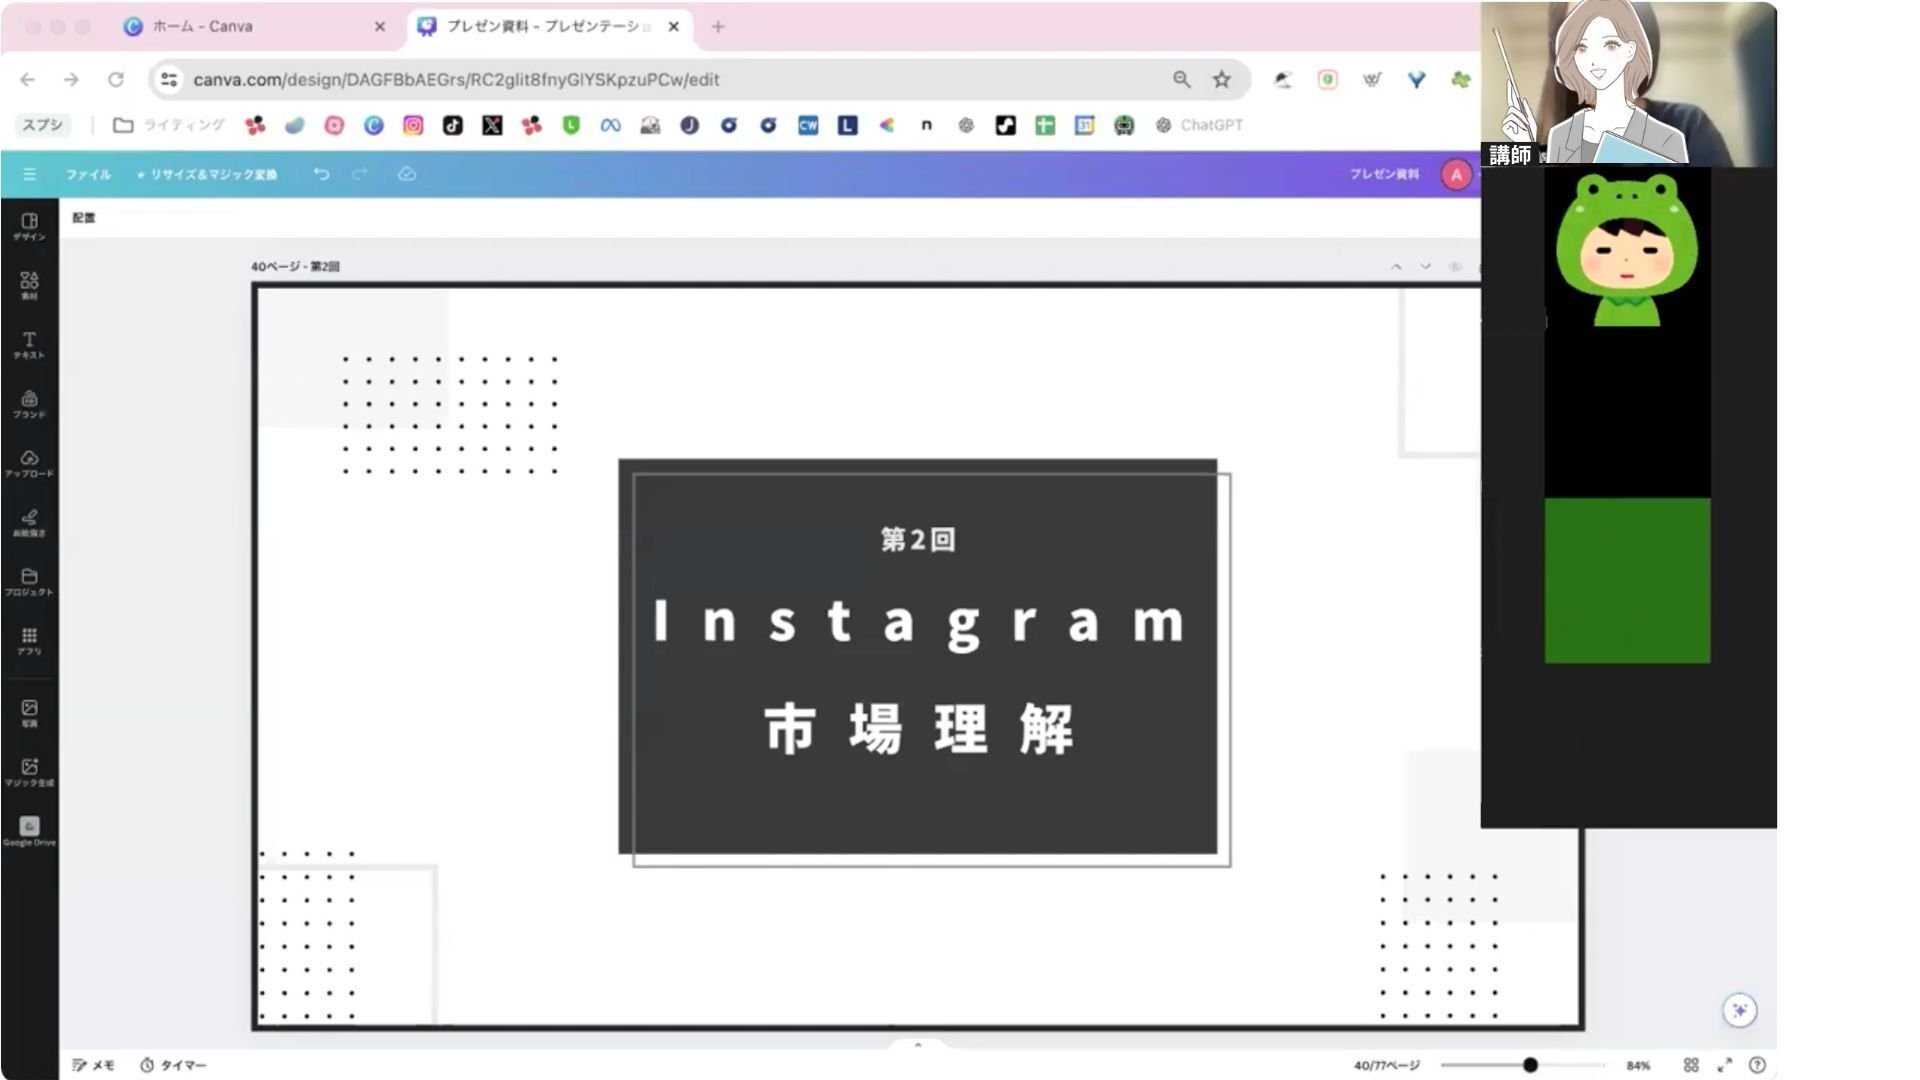The height and width of the screenshot is (1080, 1920).
Task: Click the 84% zoom percentage
Action: [1638, 1065]
